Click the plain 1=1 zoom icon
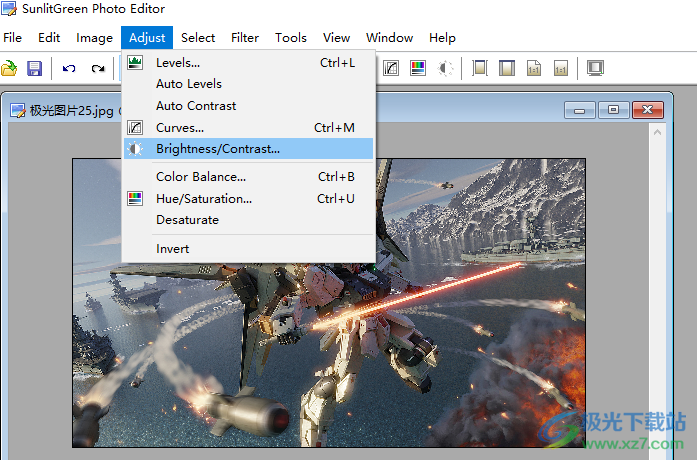The height and width of the screenshot is (460, 697). [561, 68]
